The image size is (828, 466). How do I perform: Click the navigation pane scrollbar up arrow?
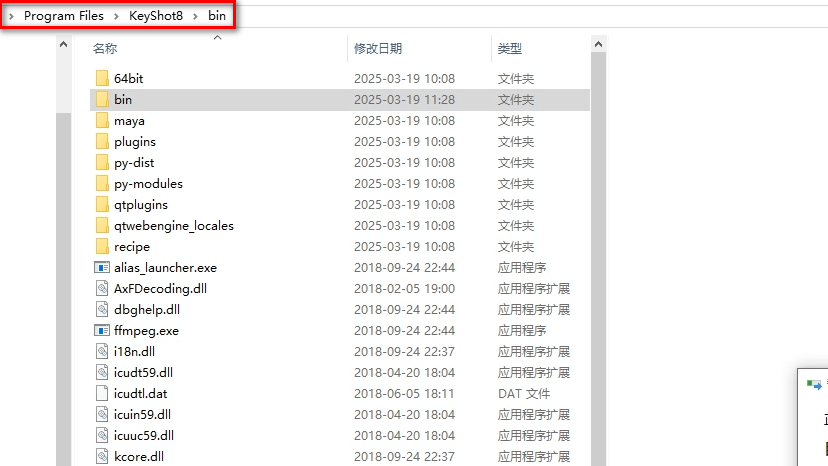[x=63, y=44]
